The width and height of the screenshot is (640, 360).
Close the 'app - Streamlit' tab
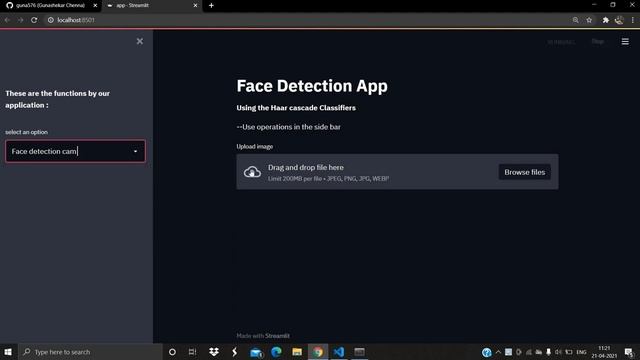pos(195,6)
